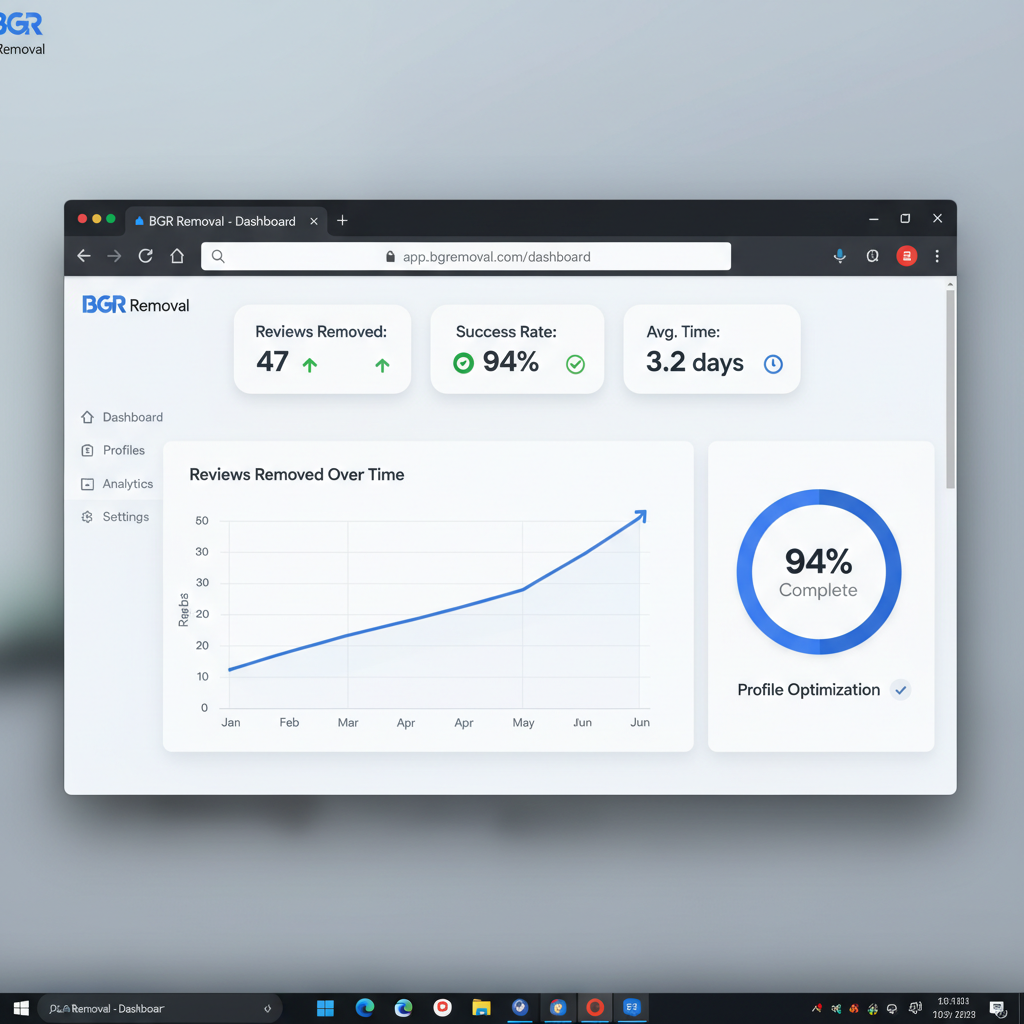
Task: Open the red Opera icon in taskbar
Action: pos(595,1007)
